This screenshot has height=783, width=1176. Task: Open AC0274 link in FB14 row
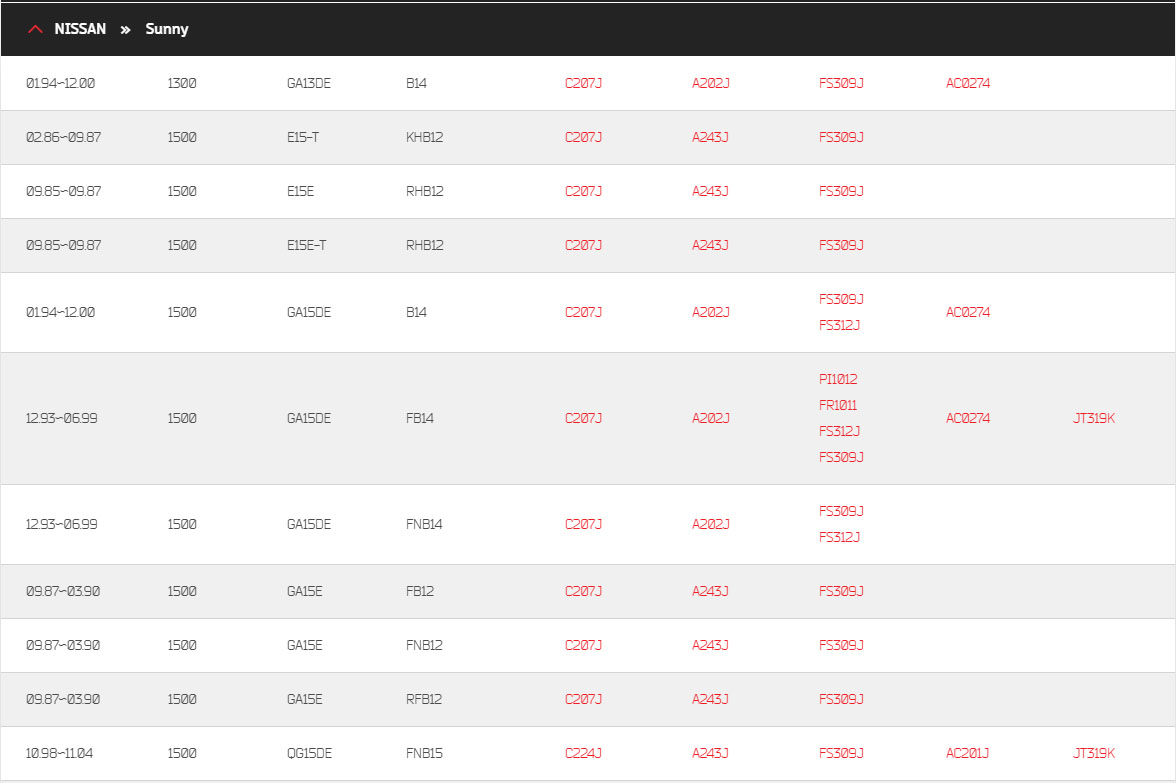[968, 418]
